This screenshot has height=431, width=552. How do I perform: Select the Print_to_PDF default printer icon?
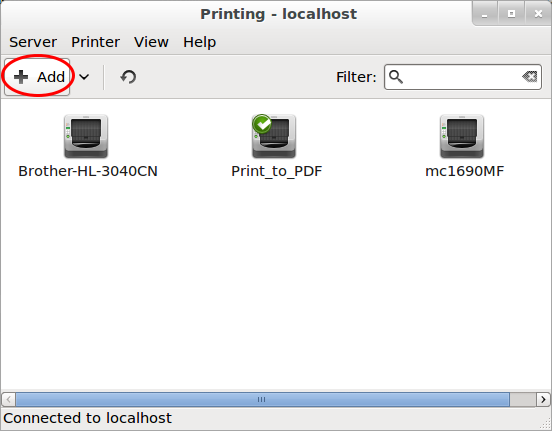[x=274, y=136]
